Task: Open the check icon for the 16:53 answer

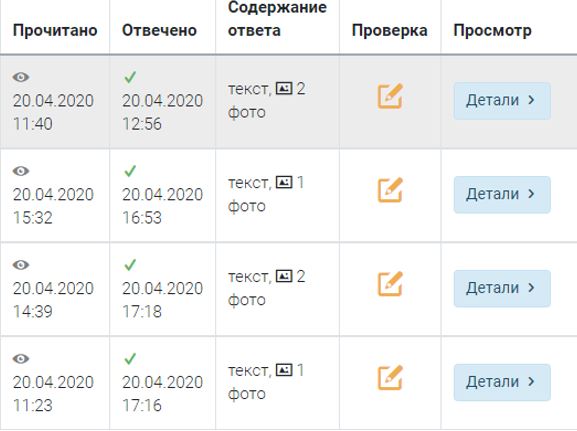Action: click(390, 190)
